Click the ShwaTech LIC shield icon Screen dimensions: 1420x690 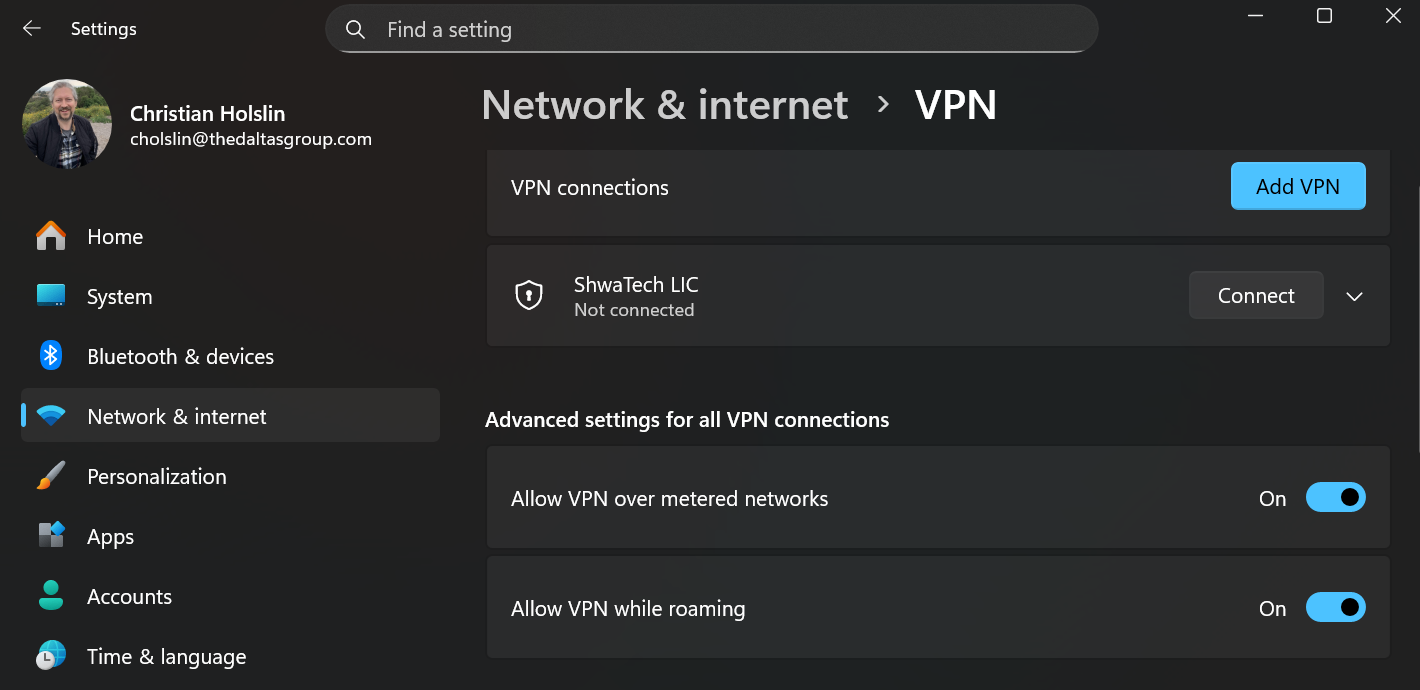tap(529, 295)
